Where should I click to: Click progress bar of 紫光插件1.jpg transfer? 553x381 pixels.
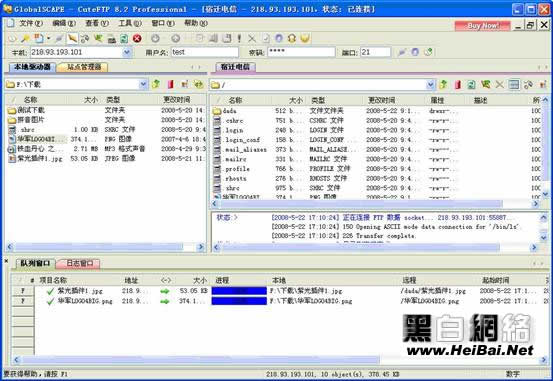[x=239, y=291]
